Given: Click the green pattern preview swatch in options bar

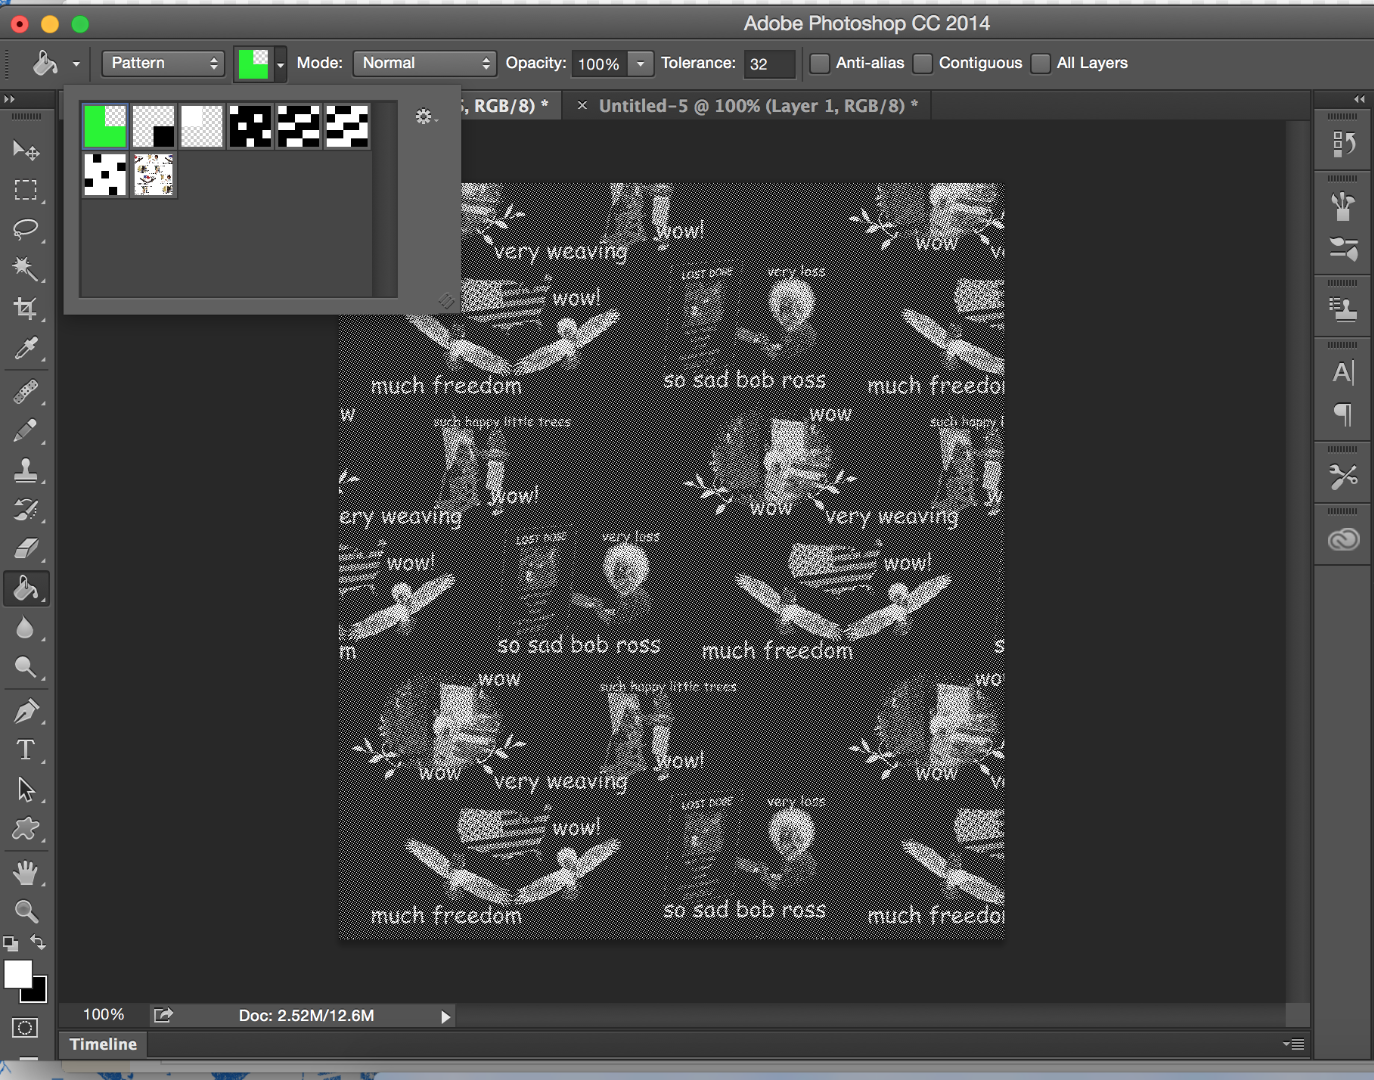Looking at the screenshot, I should pyautogui.click(x=254, y=64).
